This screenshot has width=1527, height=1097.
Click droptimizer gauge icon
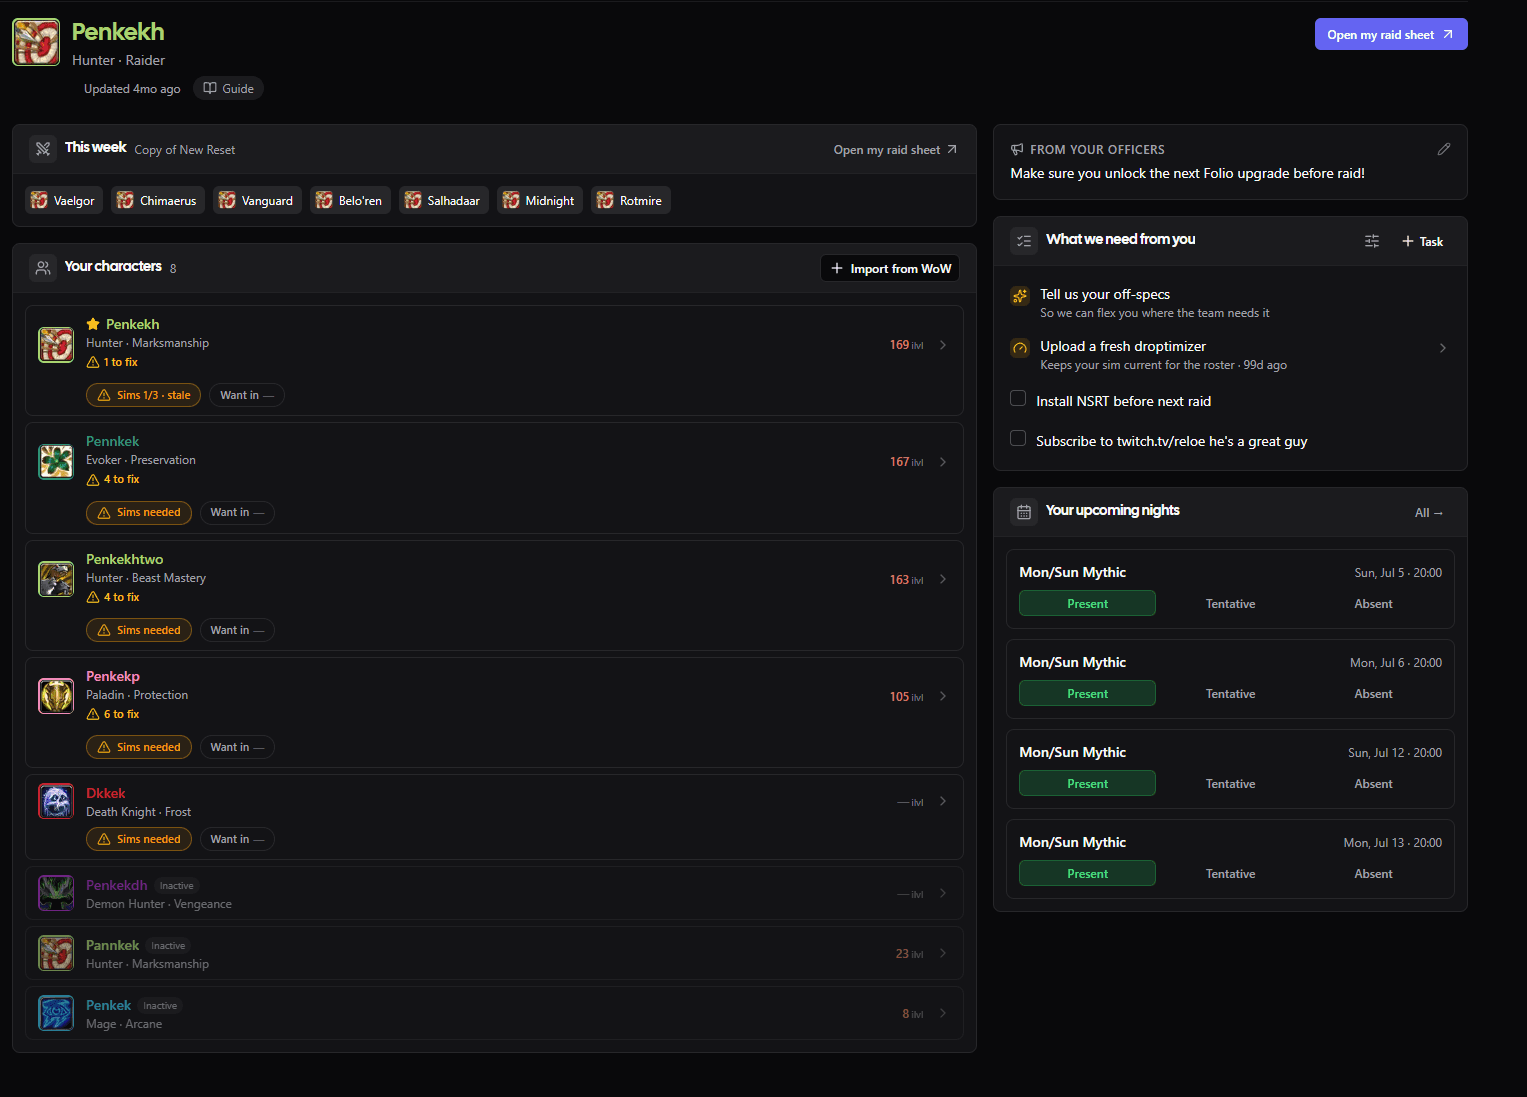[x=1020, y=348]
